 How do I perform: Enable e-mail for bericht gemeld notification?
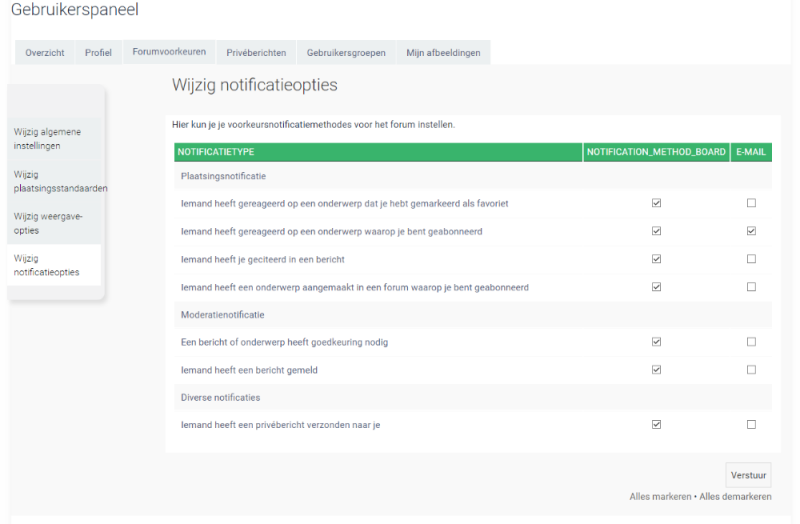pyautogui.click(x=751, y=370)
